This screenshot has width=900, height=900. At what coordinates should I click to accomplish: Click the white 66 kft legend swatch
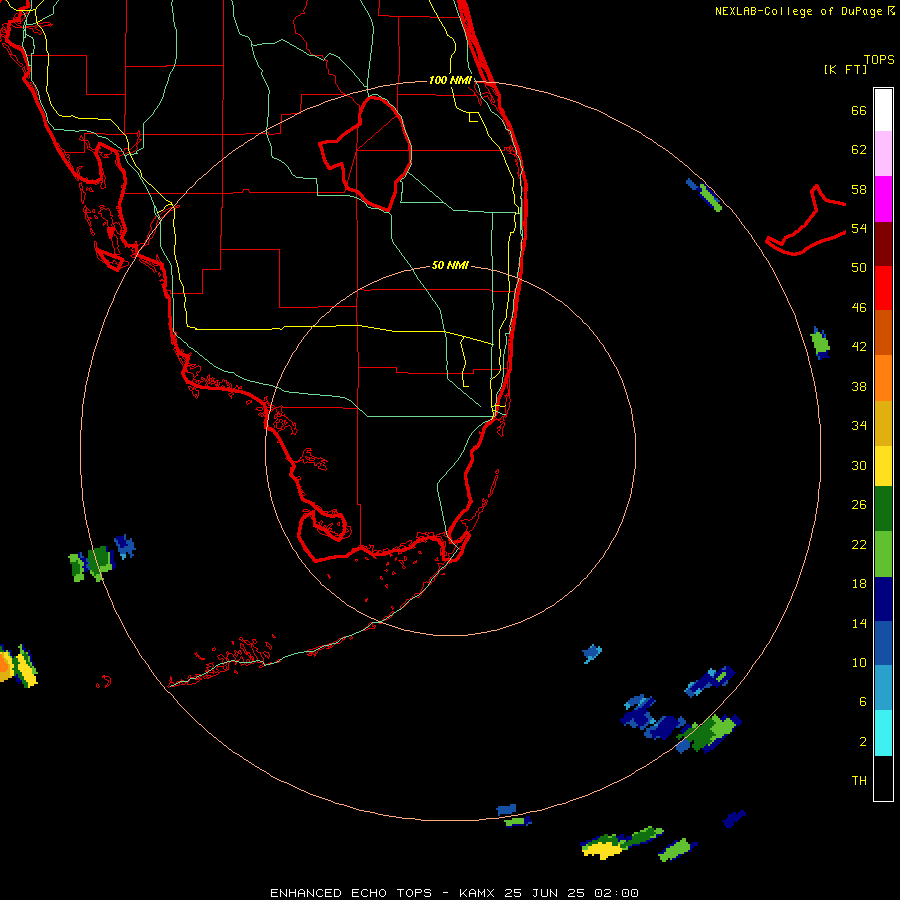click(x=883, y=110)
